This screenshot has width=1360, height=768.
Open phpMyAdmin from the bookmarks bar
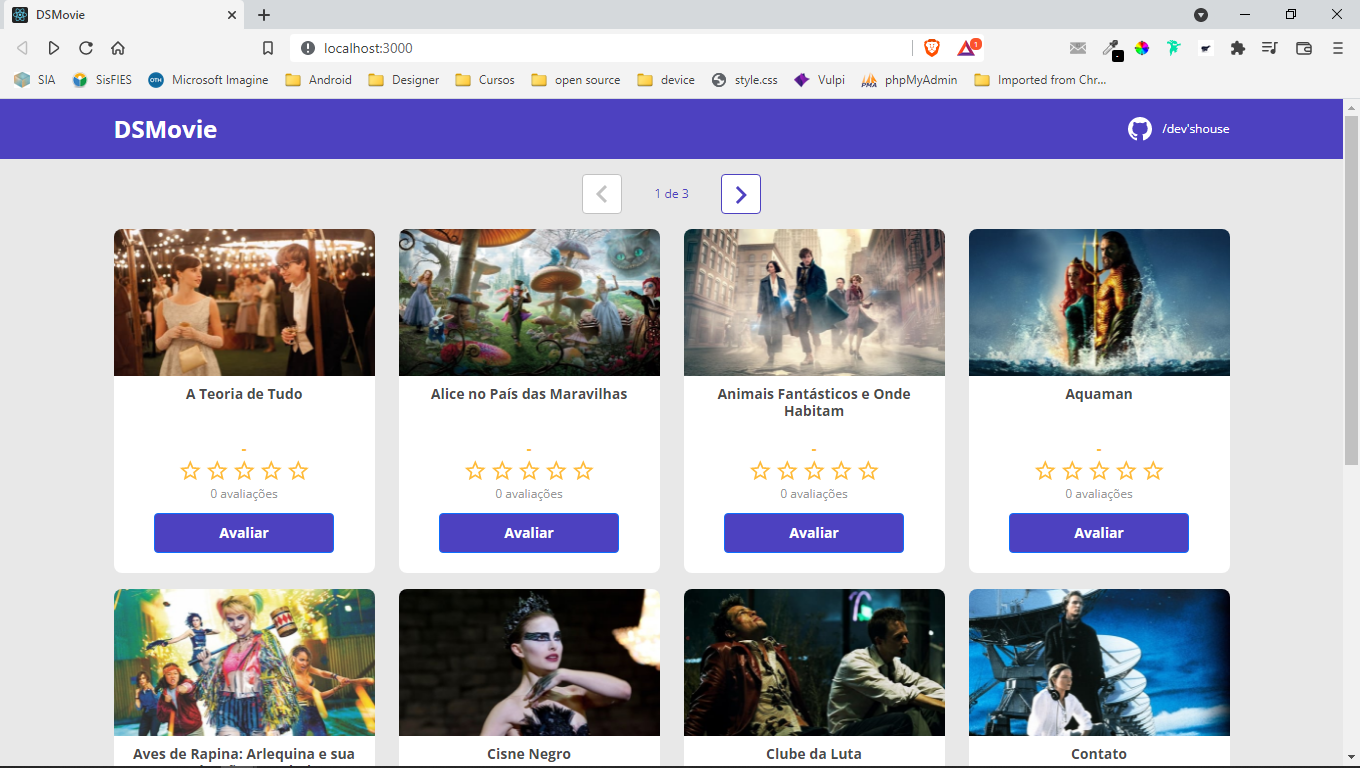pos(908,79)
